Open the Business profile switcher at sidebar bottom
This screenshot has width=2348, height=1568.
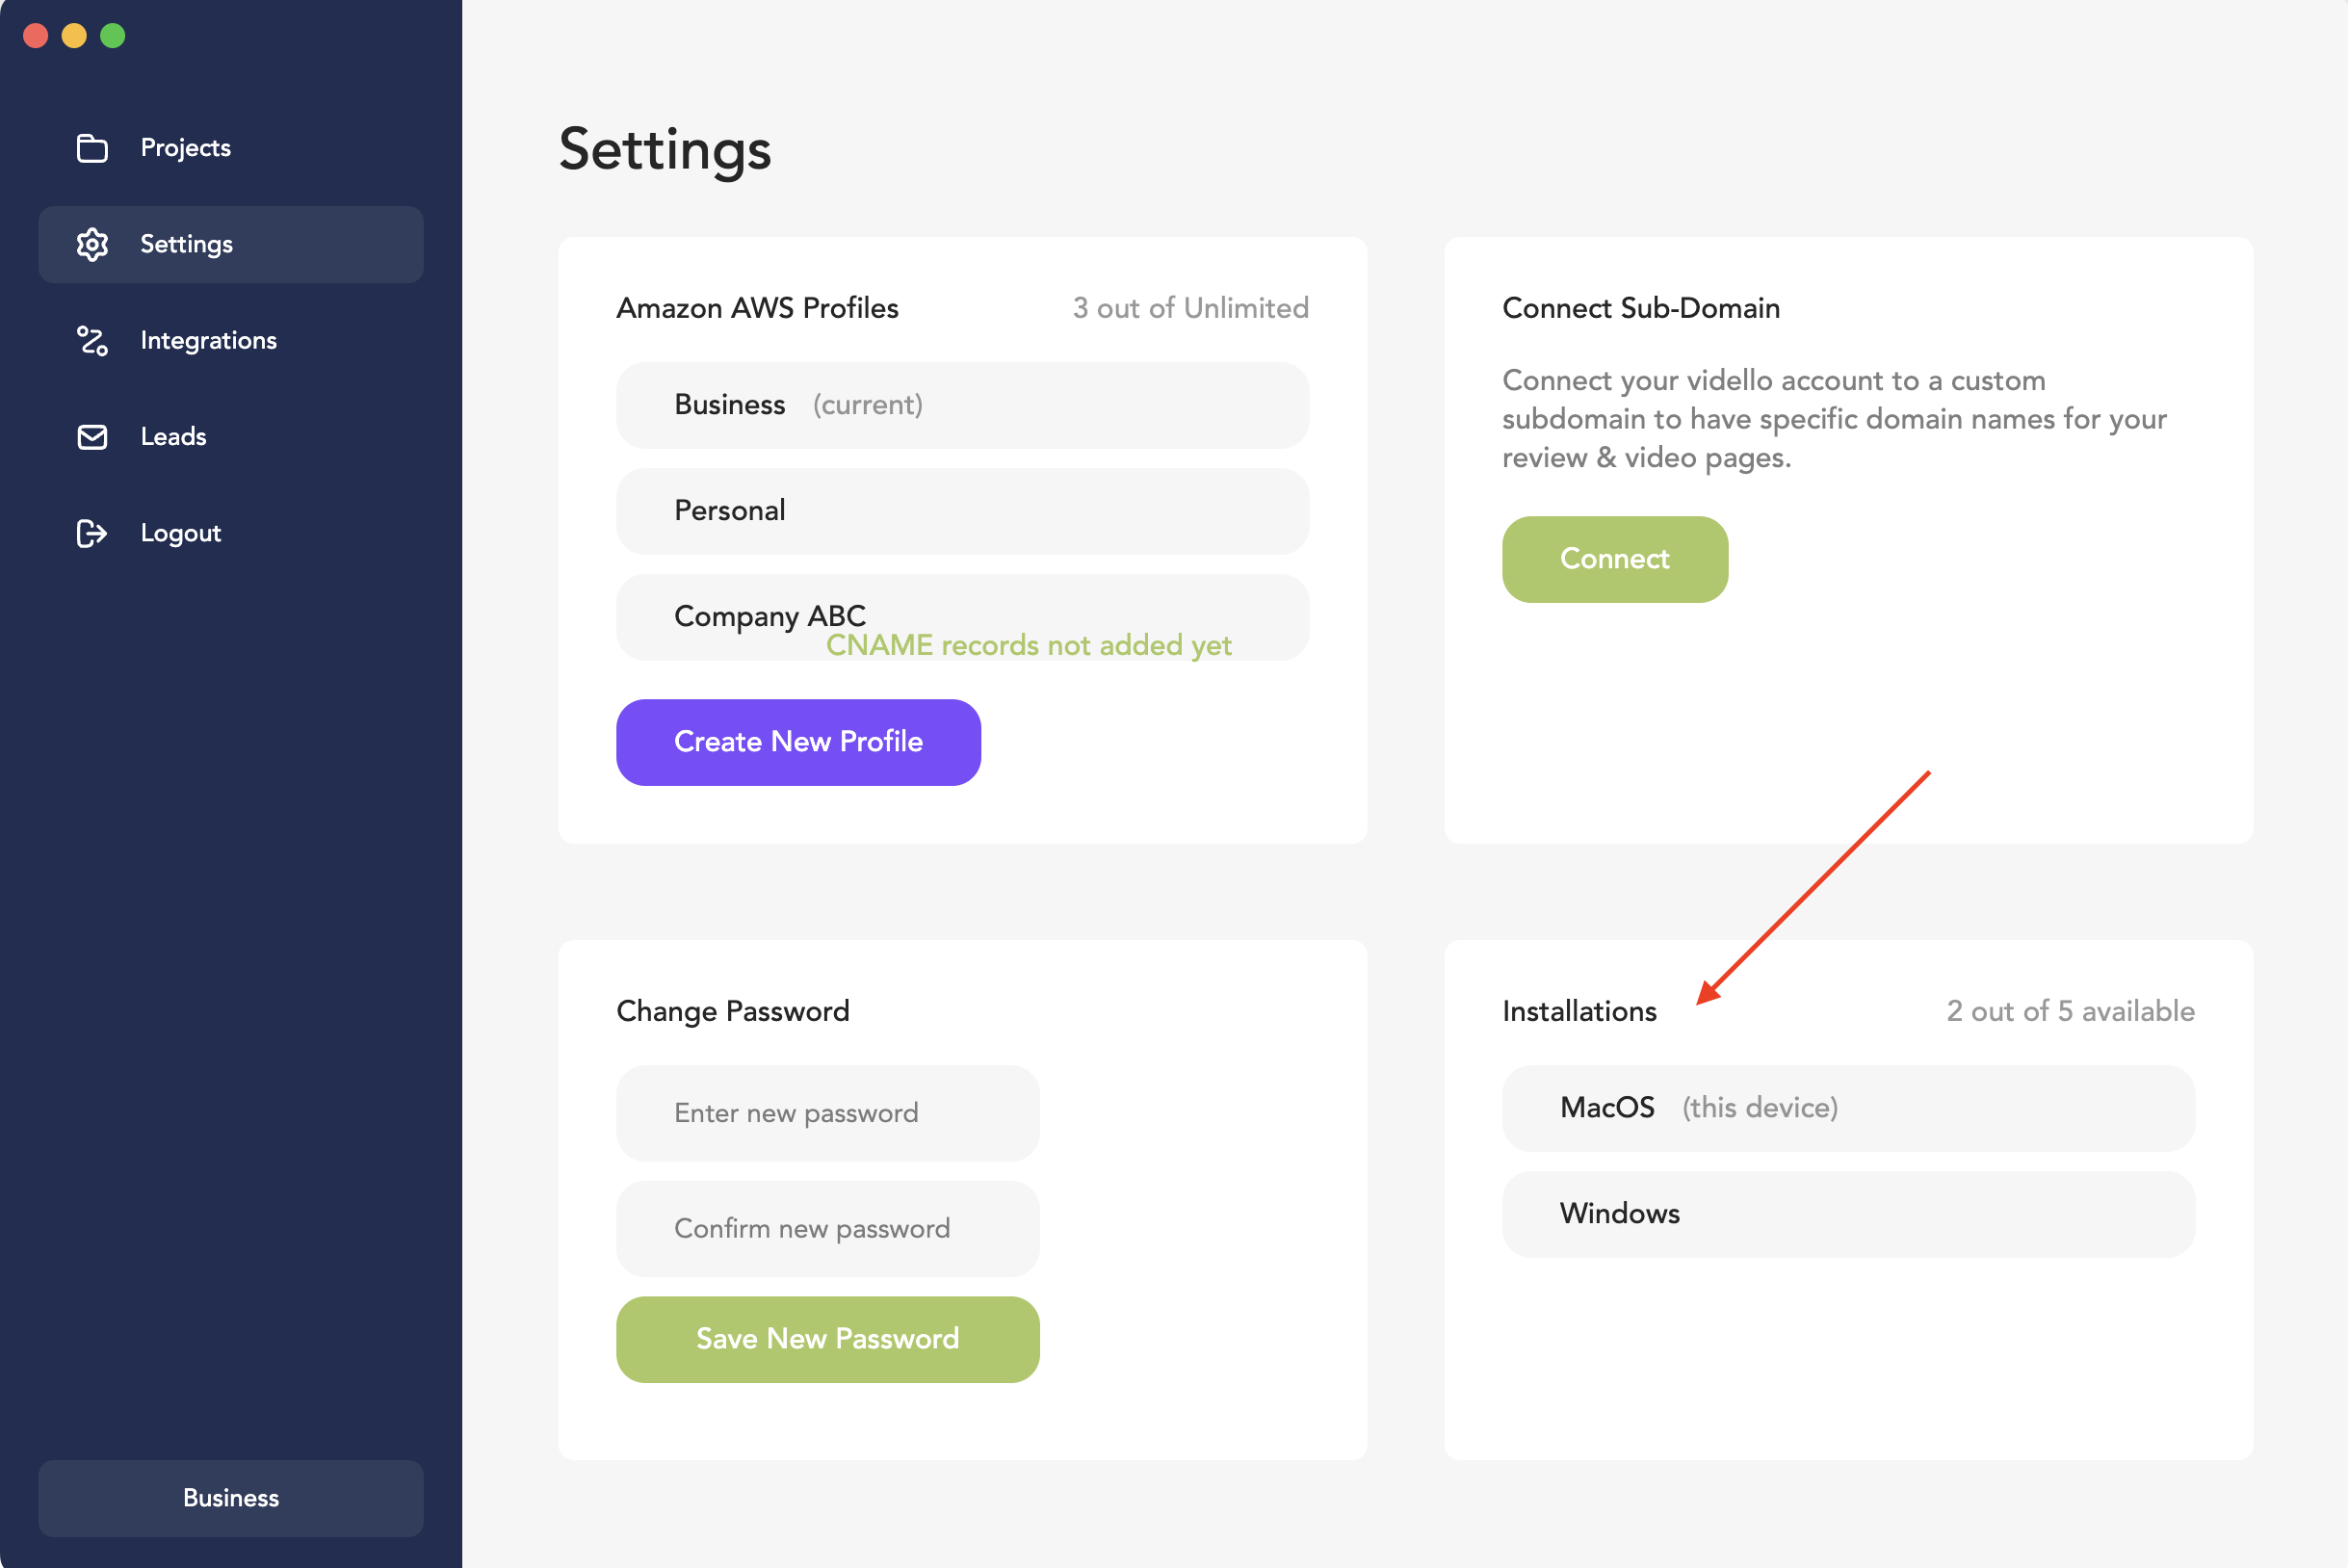point(231,1497)
